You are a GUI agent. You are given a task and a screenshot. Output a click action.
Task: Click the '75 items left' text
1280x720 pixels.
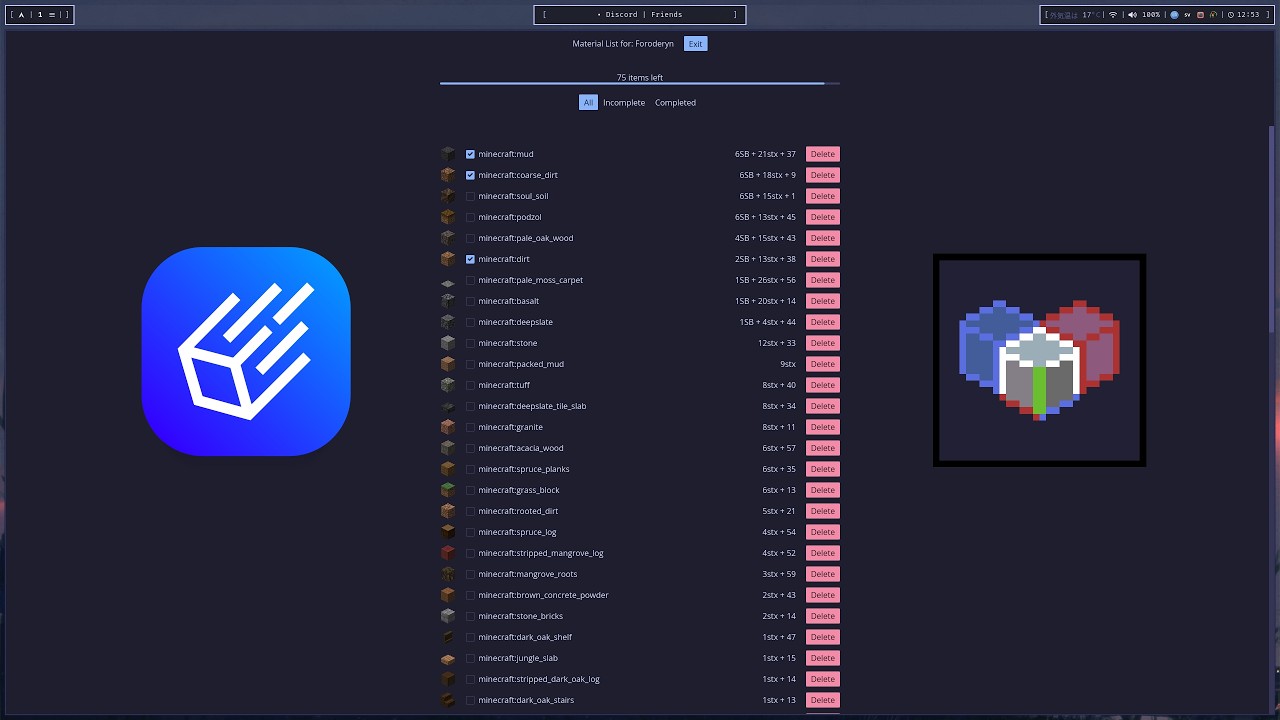[640, 77]
